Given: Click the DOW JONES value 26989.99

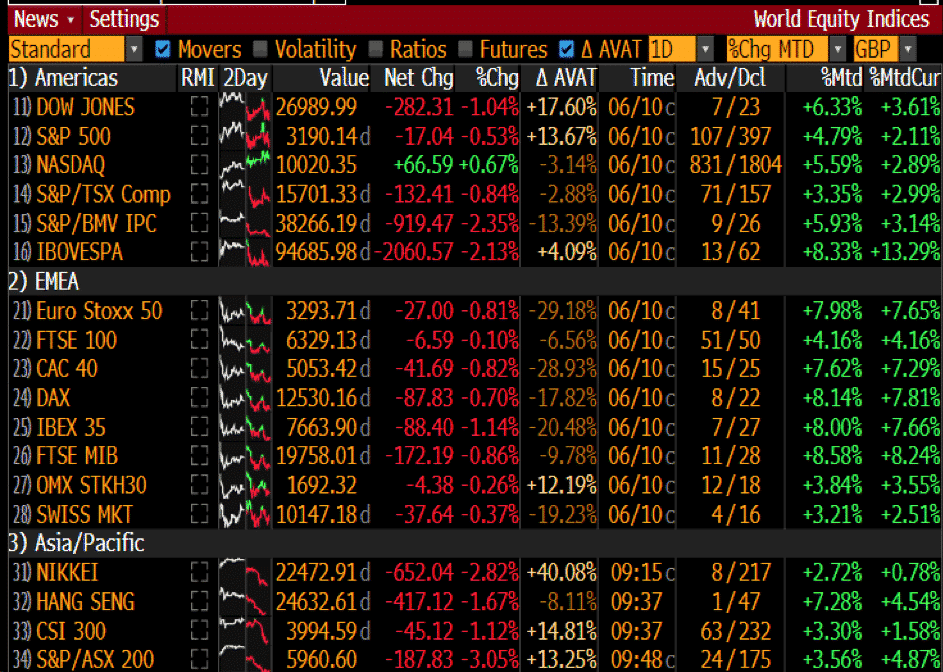Looking at the screenshot, I should pos(316,107).
